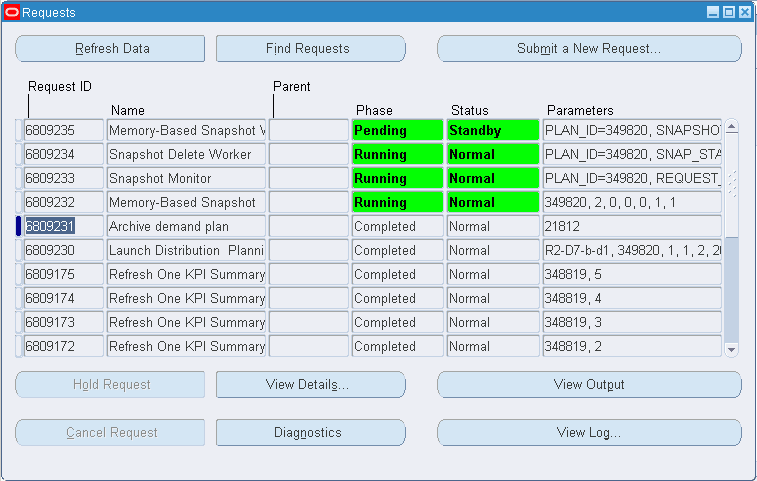Click name field 'Archive demand plan'
The width and height of the screenshot is (757, 481).
click(186, 226)
